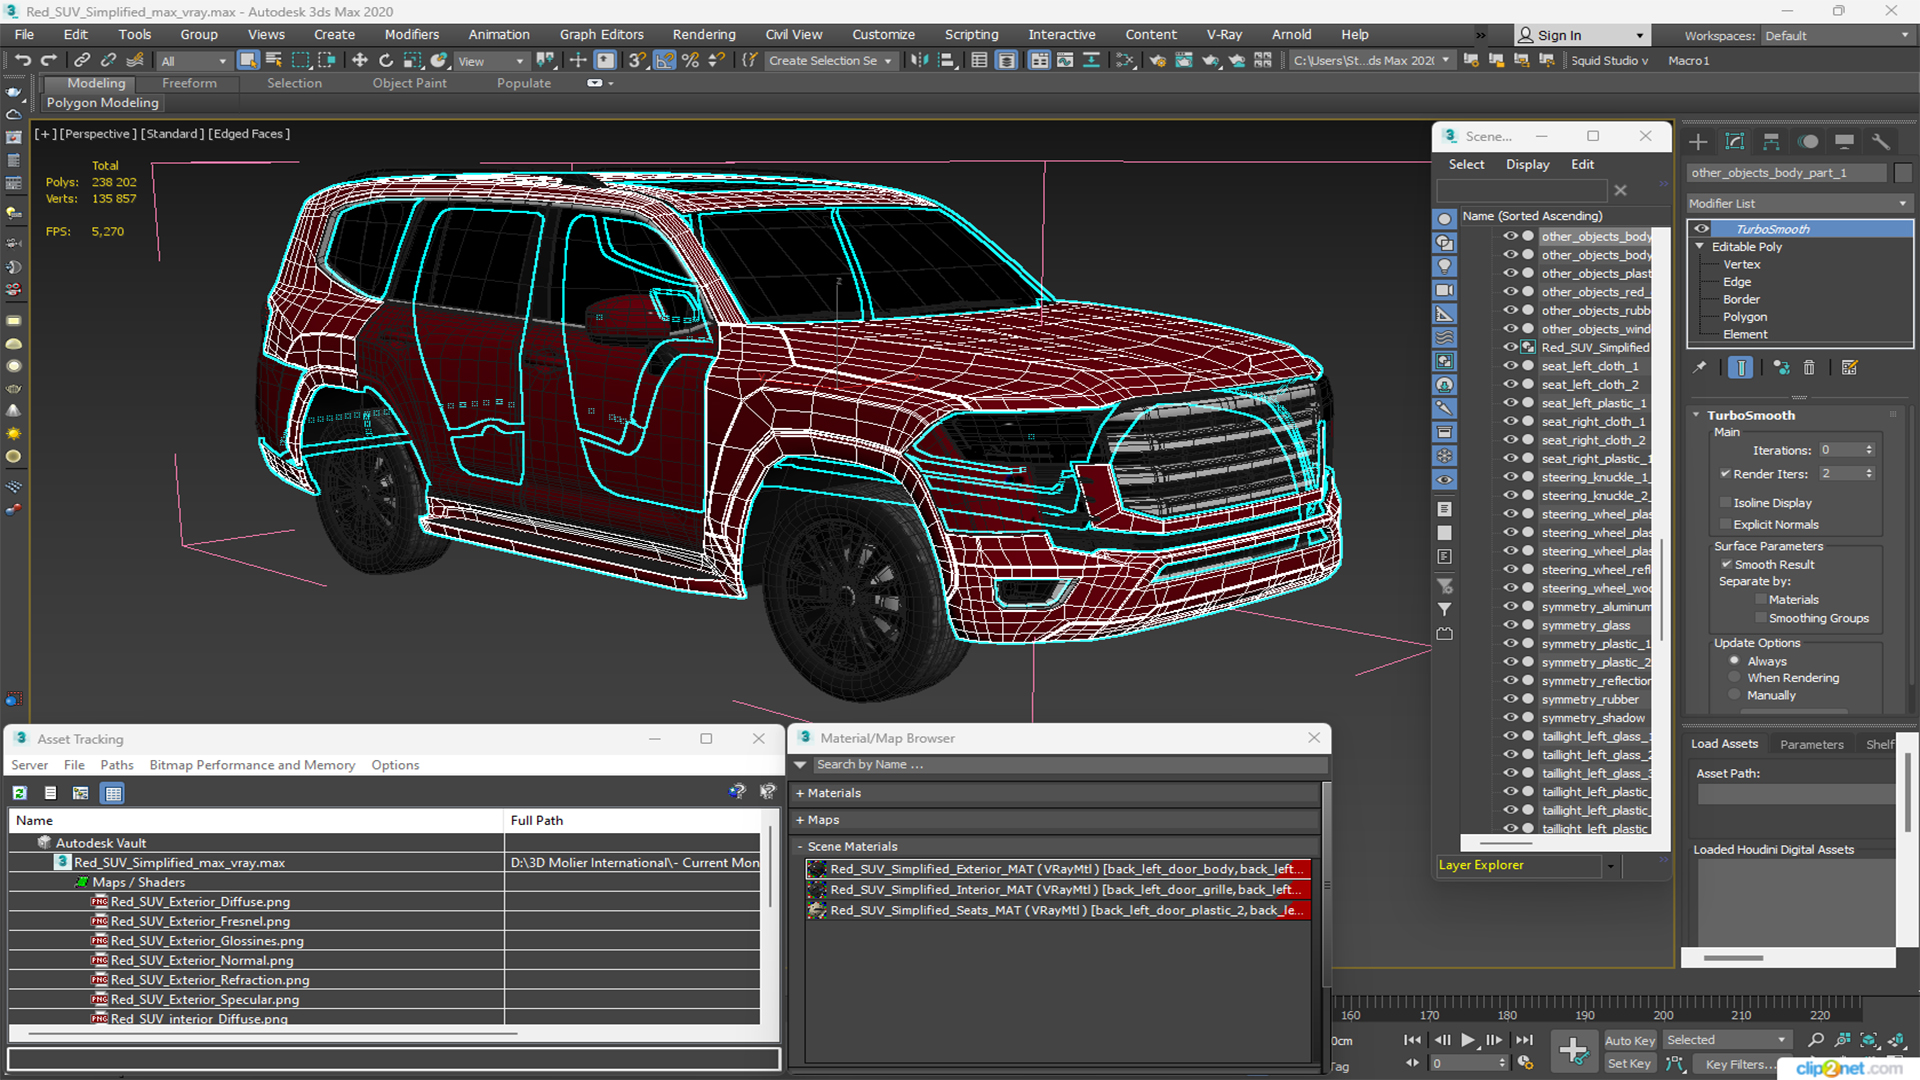Click the Time Configuration clock icon

[x=1525, y=1063]
